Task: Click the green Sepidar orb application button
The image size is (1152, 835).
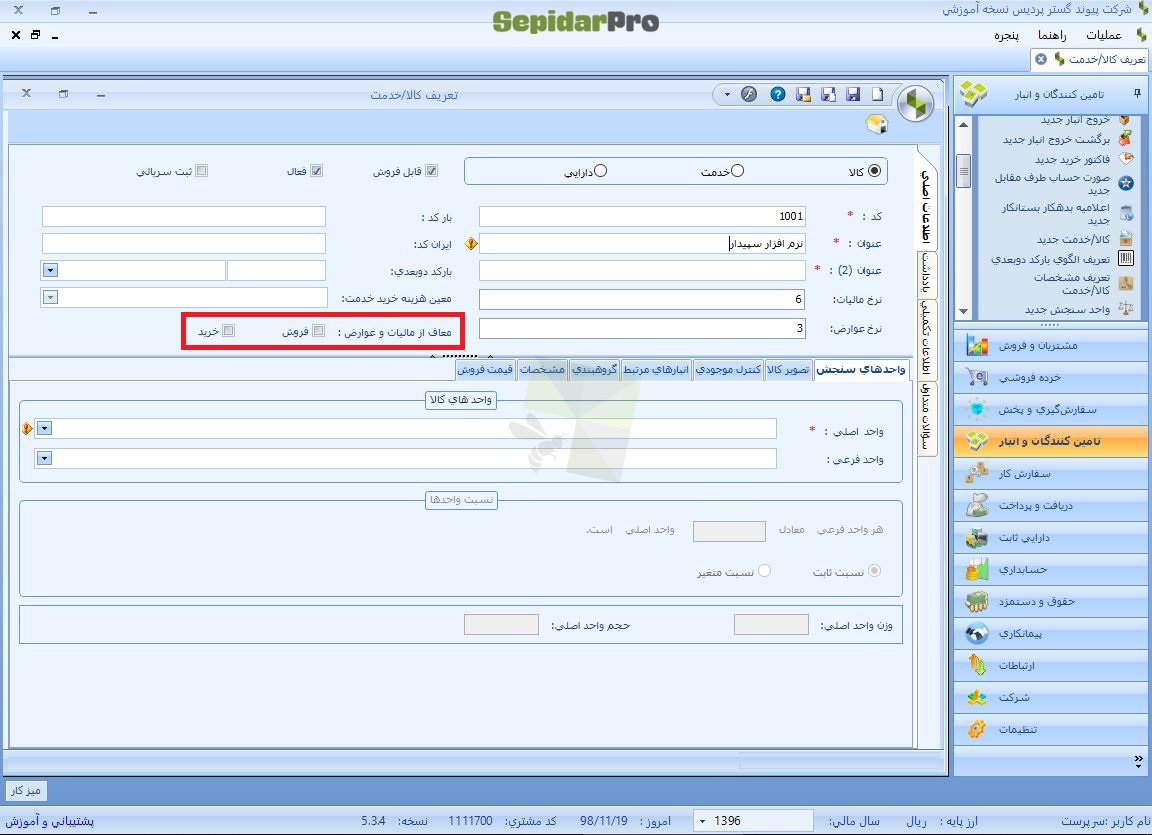Action: (915, 103)
